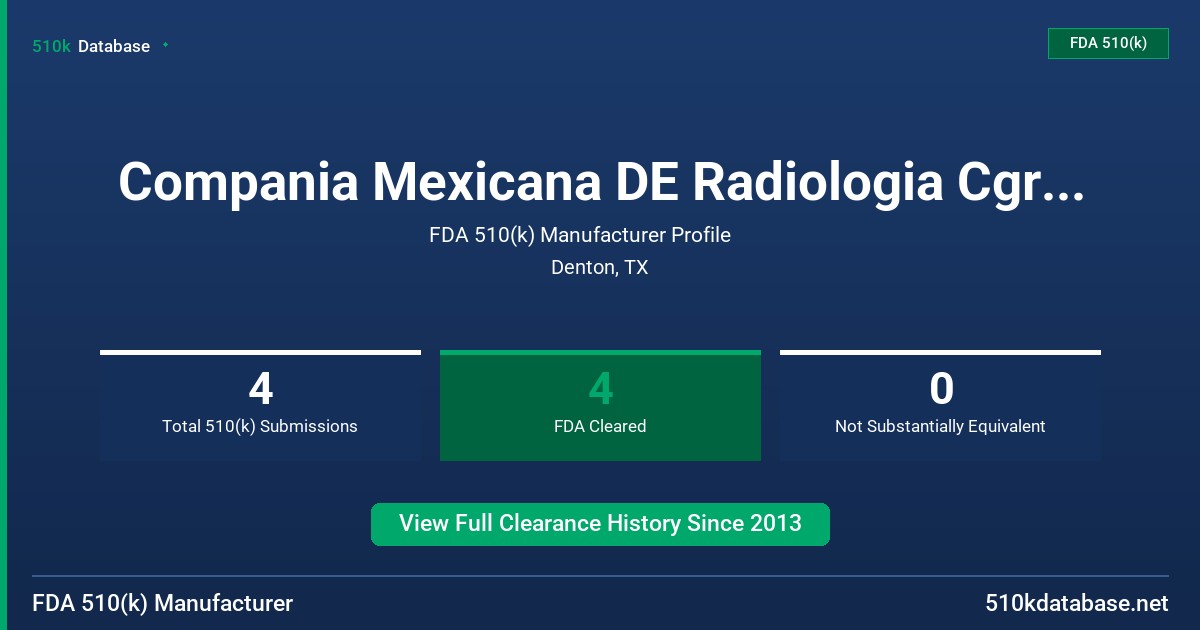
Task: Click the FDA 510(k) badge
Action: pyautogui.click(x=1108, y=43)
